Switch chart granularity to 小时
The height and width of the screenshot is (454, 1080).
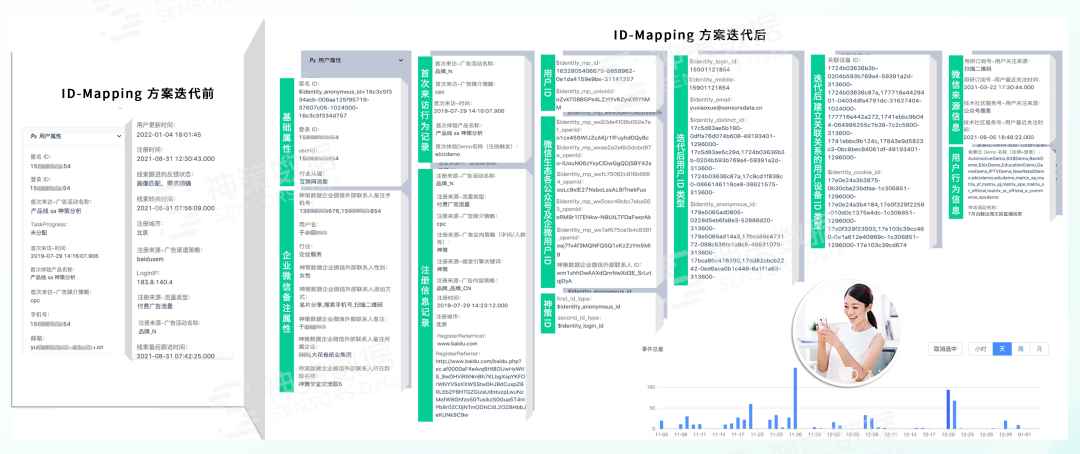pyautogui.click(x=979, y=349)
